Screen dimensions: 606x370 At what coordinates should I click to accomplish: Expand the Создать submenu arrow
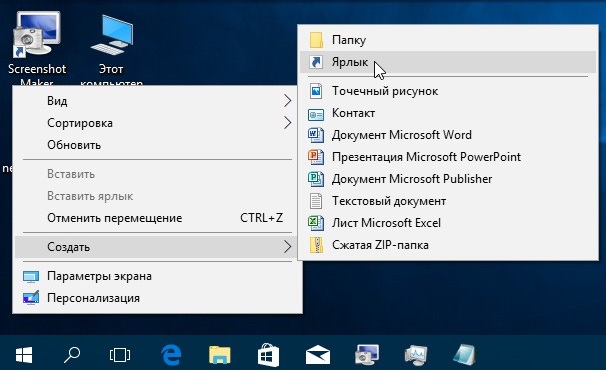click(287, 247)
